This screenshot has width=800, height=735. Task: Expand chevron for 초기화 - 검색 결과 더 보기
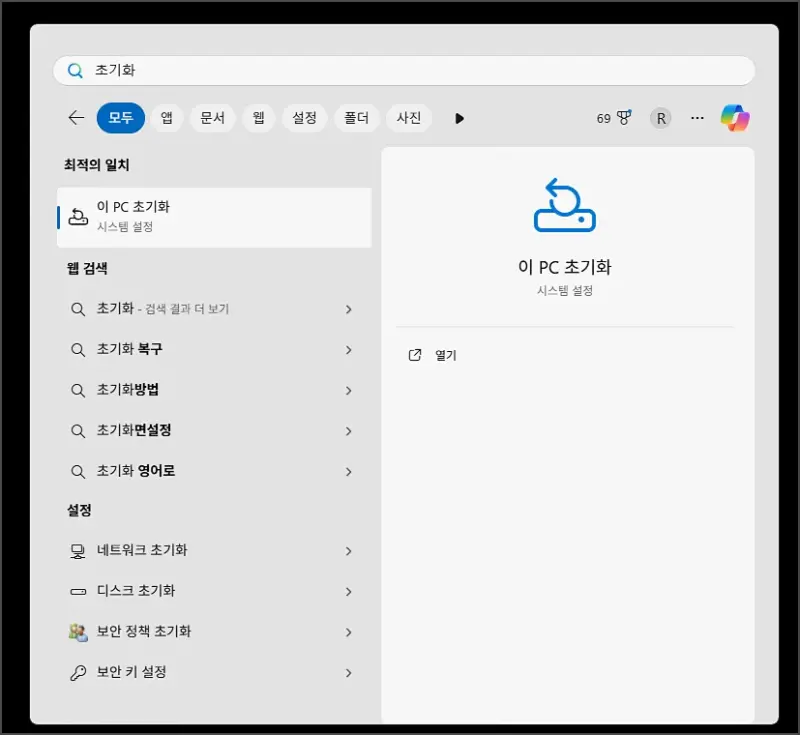point(348,309)
